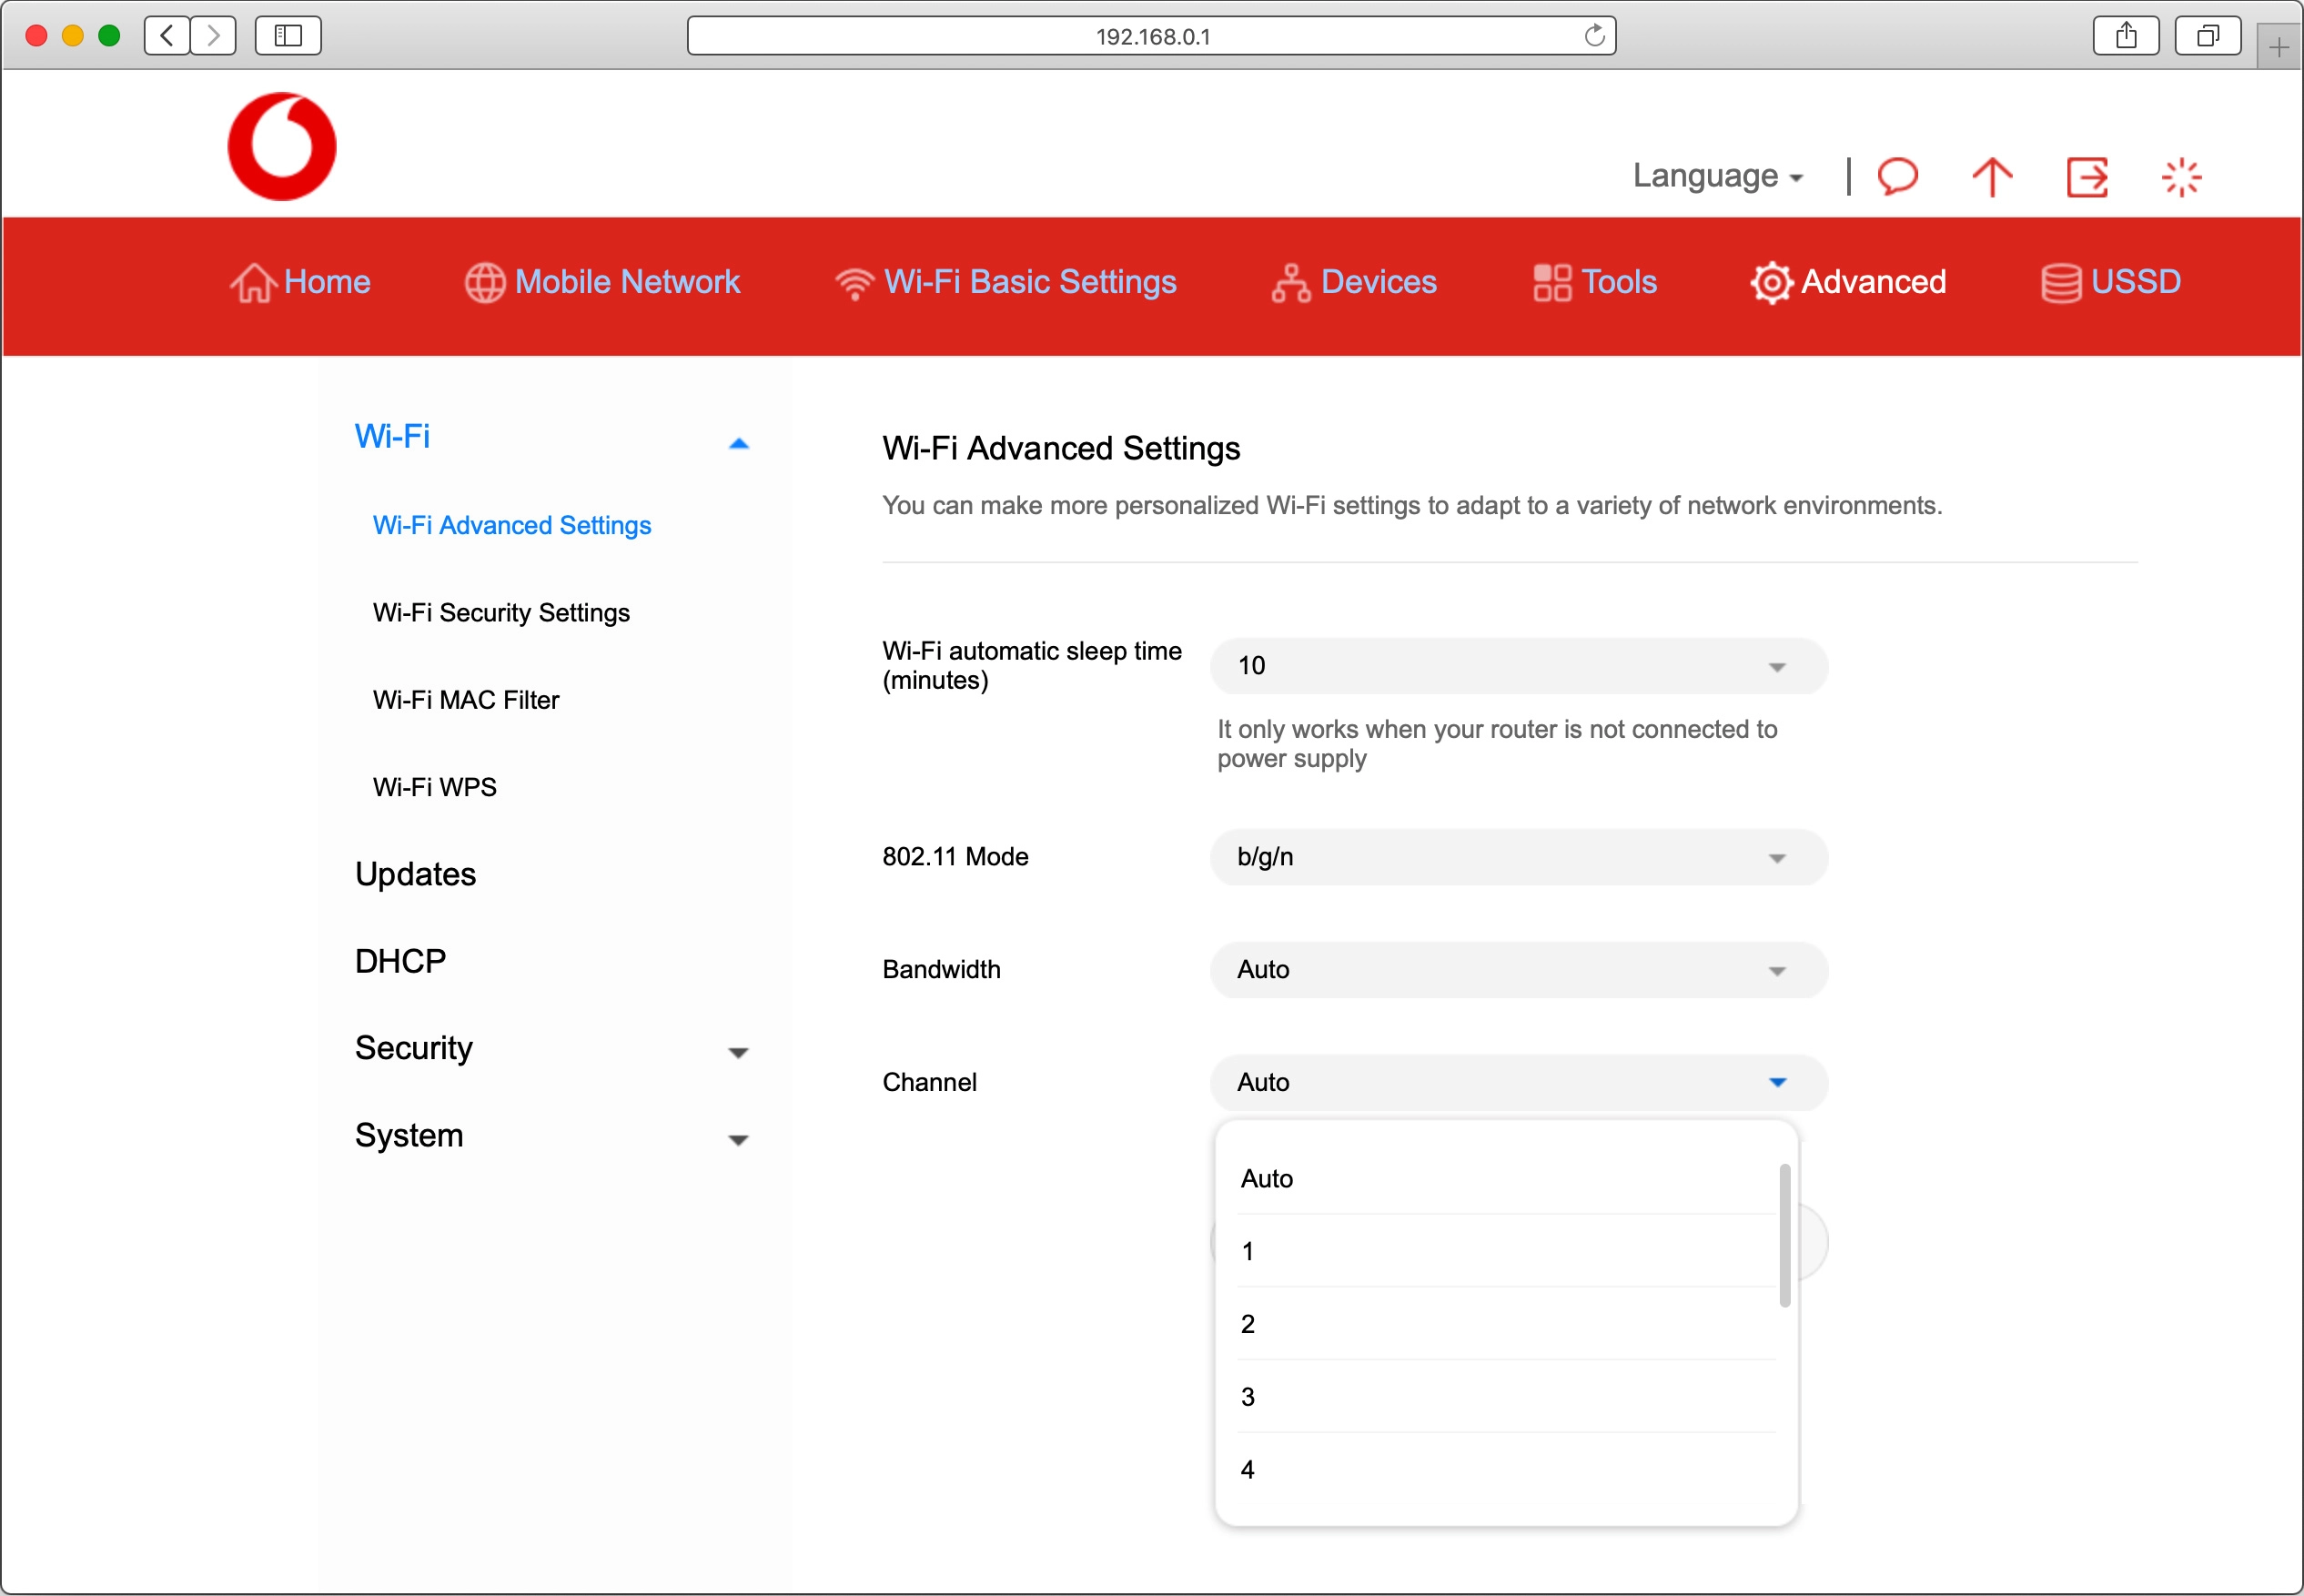Reload page with browser refresh icon

(1594, 36)
